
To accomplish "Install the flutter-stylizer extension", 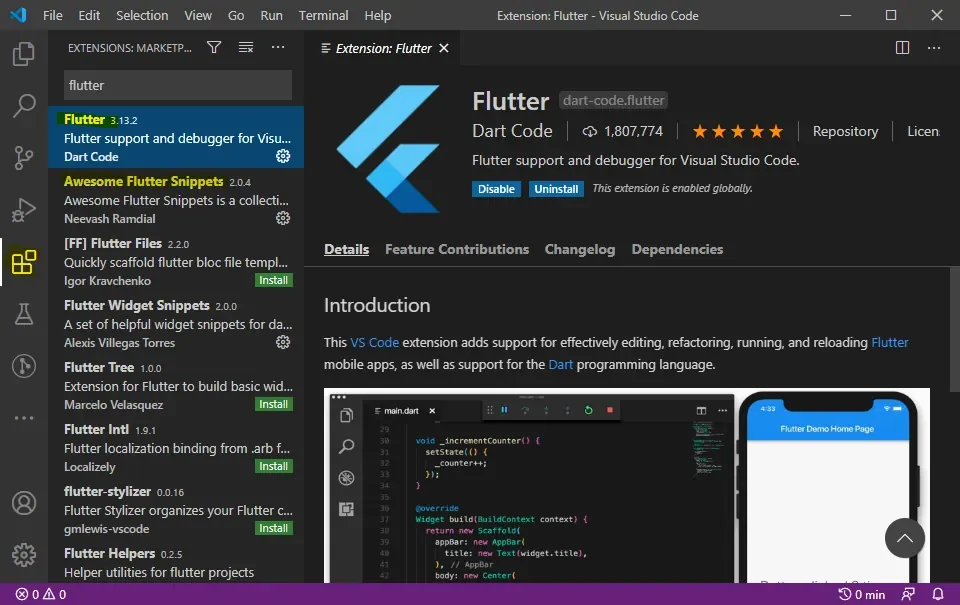I will click(273, 528).
